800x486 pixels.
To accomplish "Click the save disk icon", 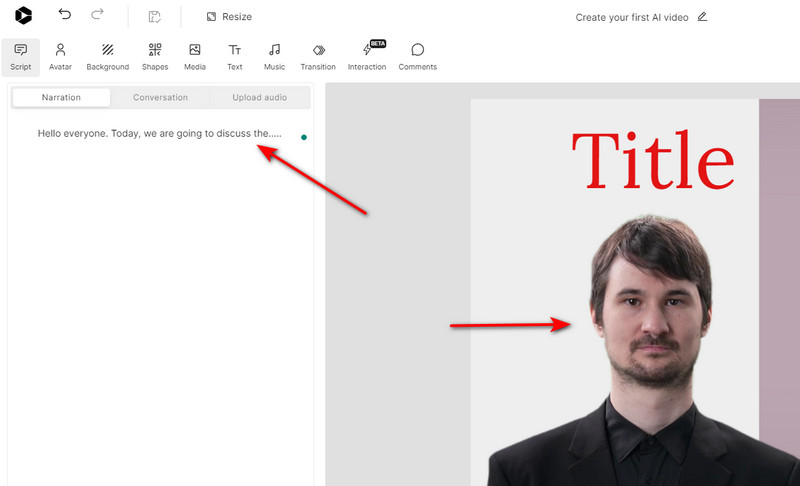I will [x=155, y=17].
